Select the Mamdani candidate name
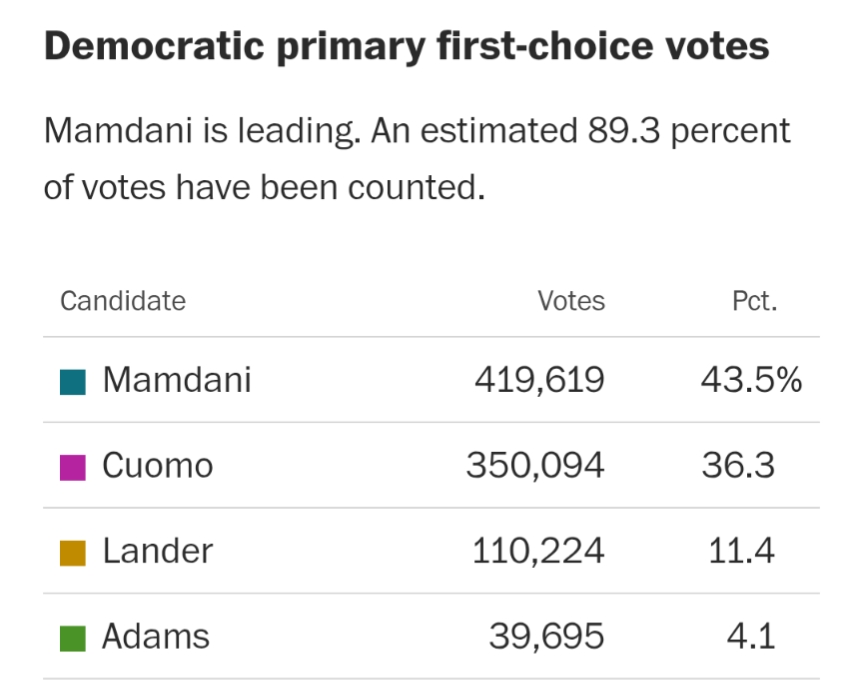This screenshot has height=687, width=863. pyautogui.click(x=177, y=380)
